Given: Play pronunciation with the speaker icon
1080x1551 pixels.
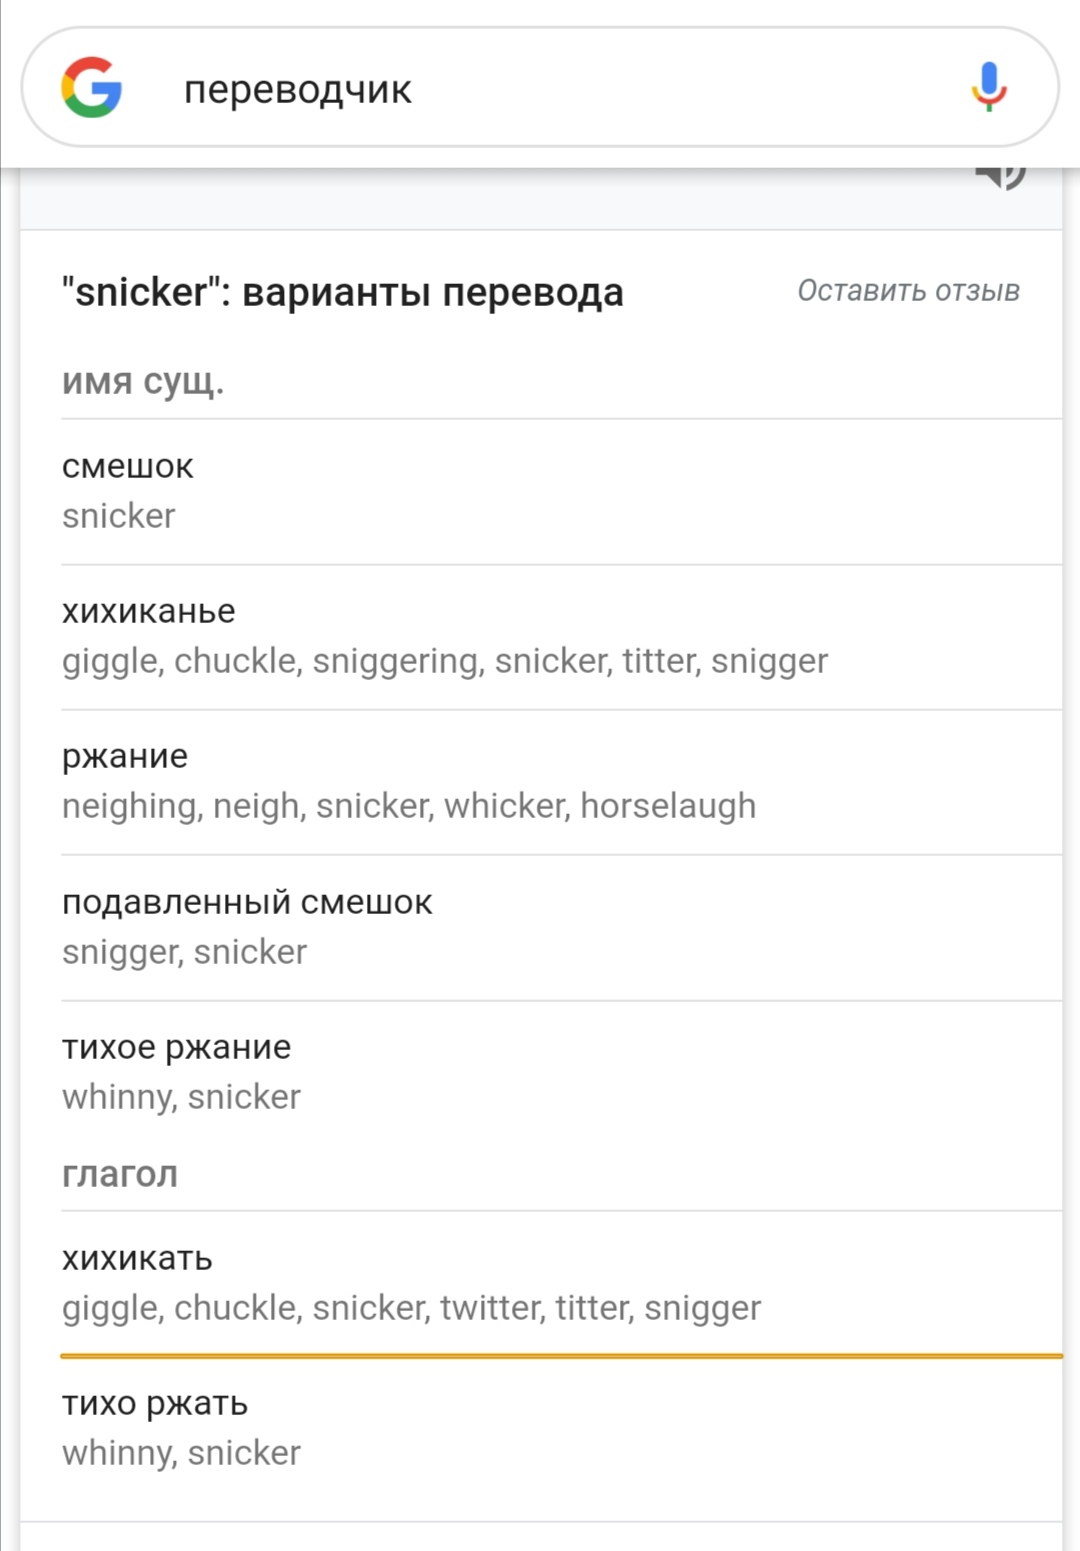Looking at the screenshot, I should coord(1000,177).
